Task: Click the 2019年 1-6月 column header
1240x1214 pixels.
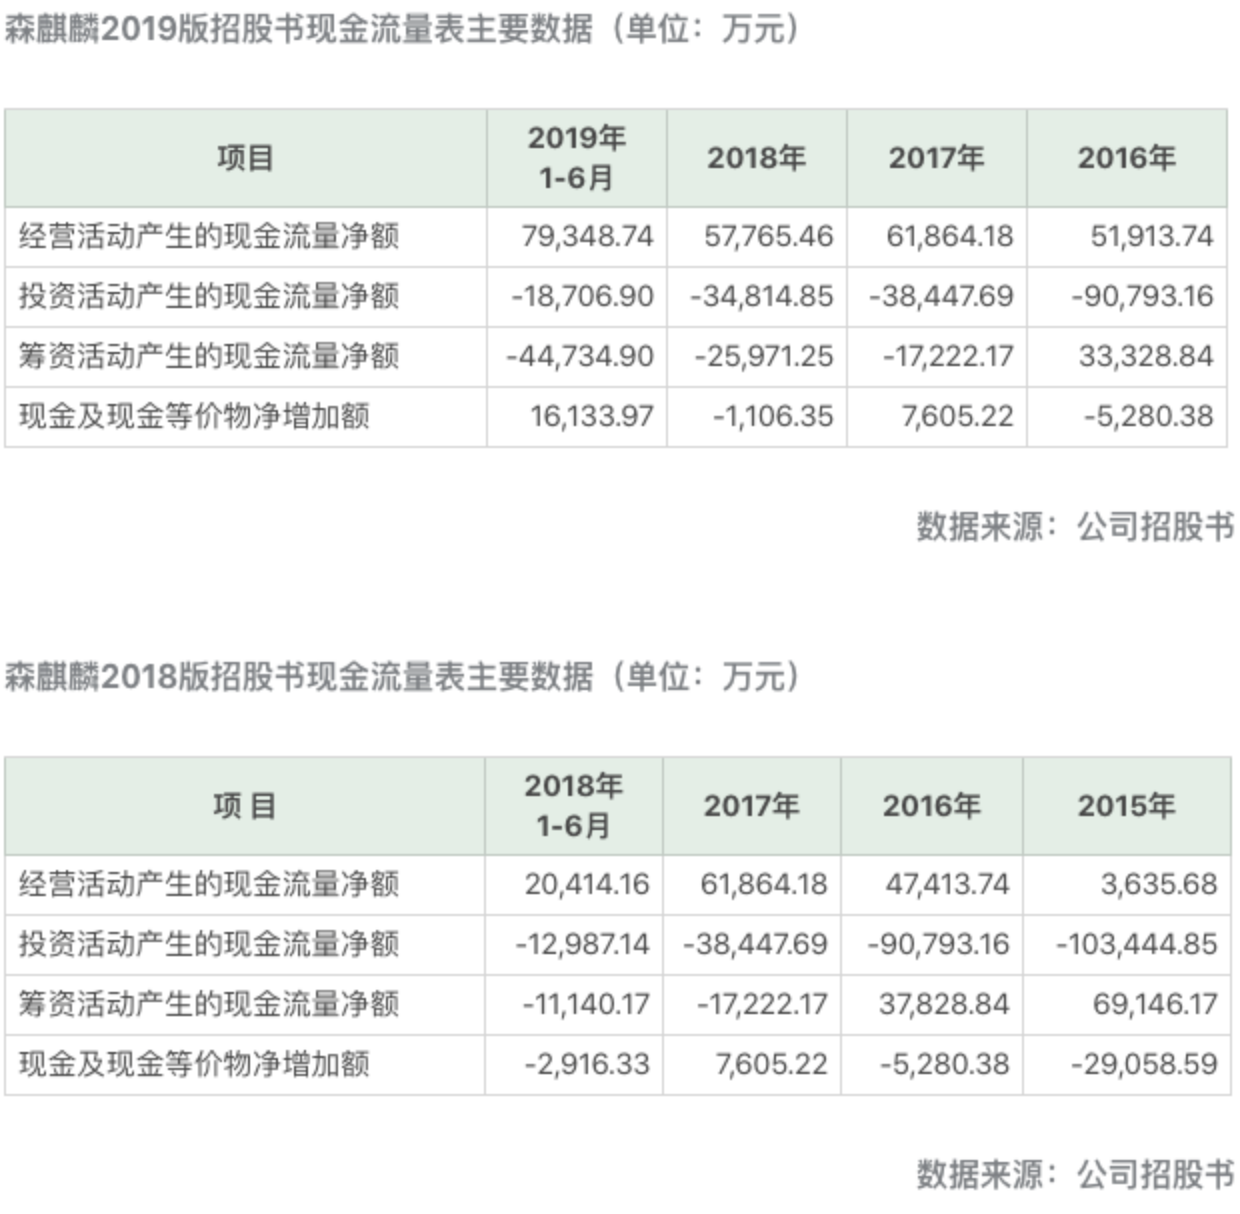Action: pos(577,158)
